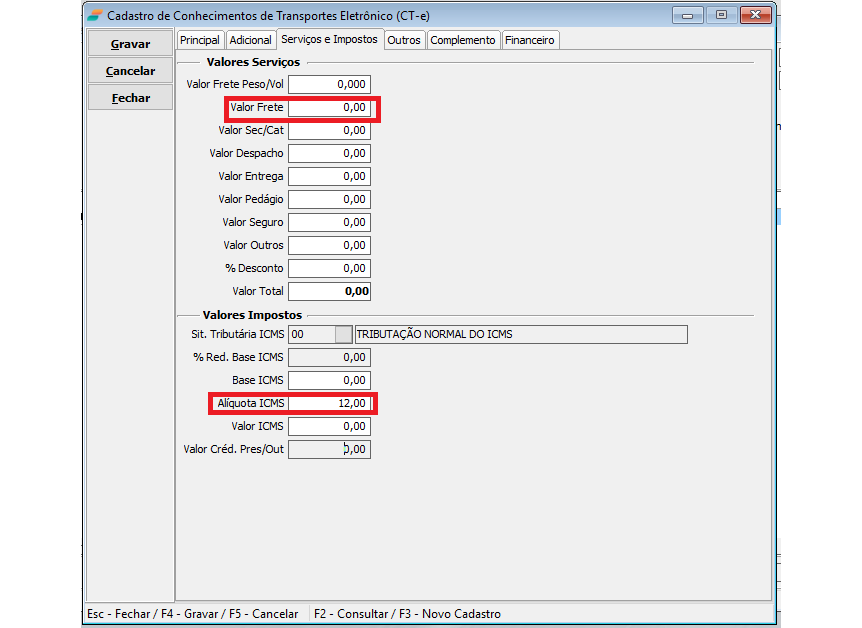The image size is (862, 628).
Task: Click the Fechar button
Action: tap(130, 98)
